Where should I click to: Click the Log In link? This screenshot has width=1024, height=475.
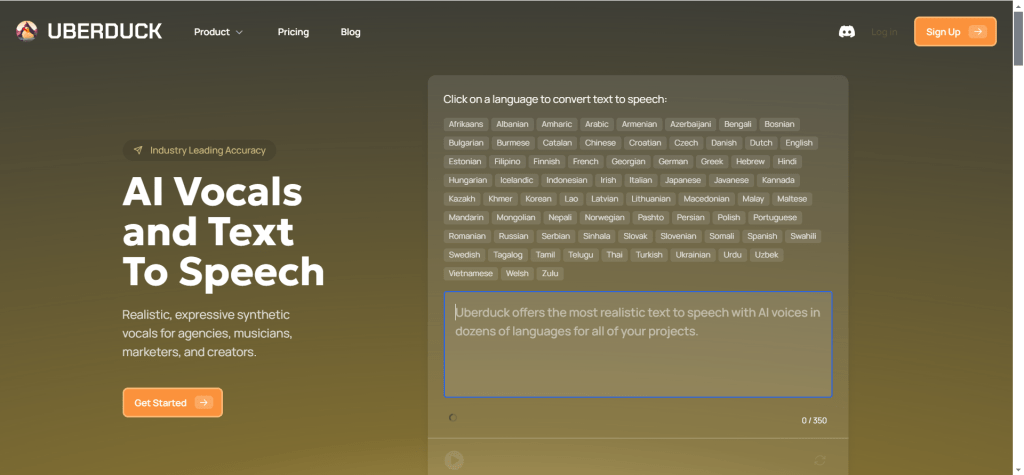click(884, 32)
